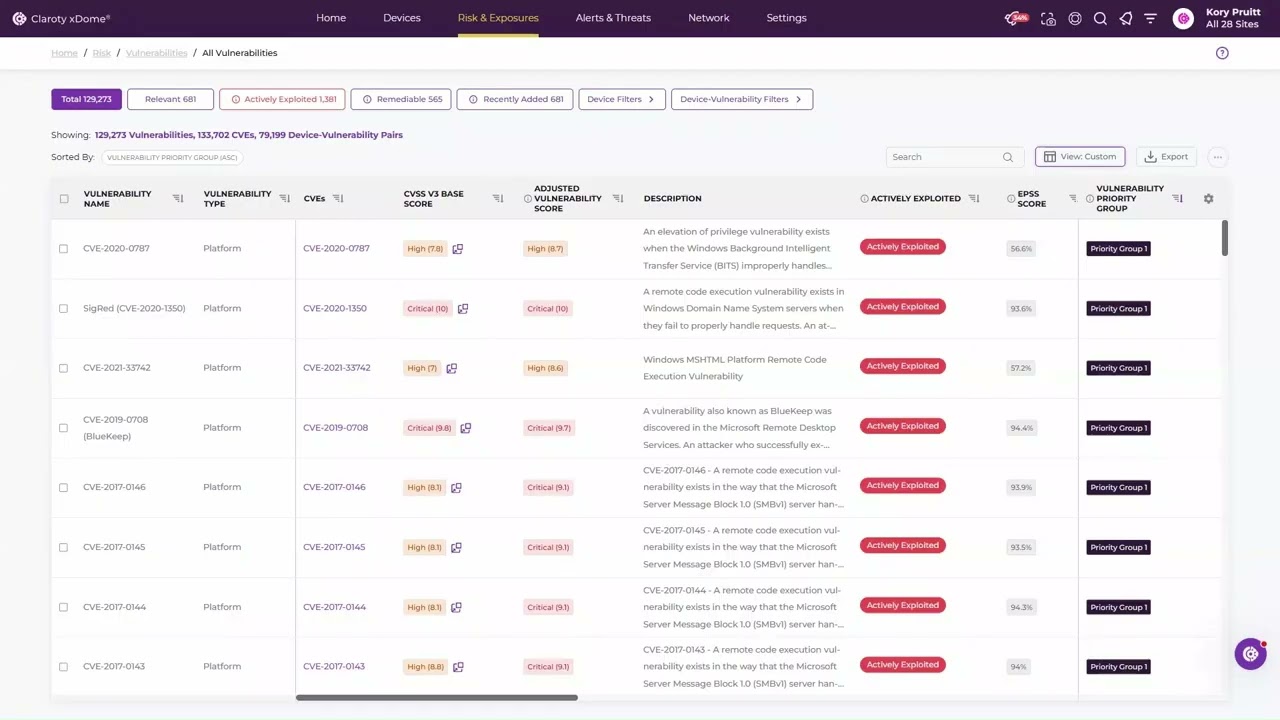
Task: Open the Adjusted Vulnerability Score column menu
Action: coord(617,198)
